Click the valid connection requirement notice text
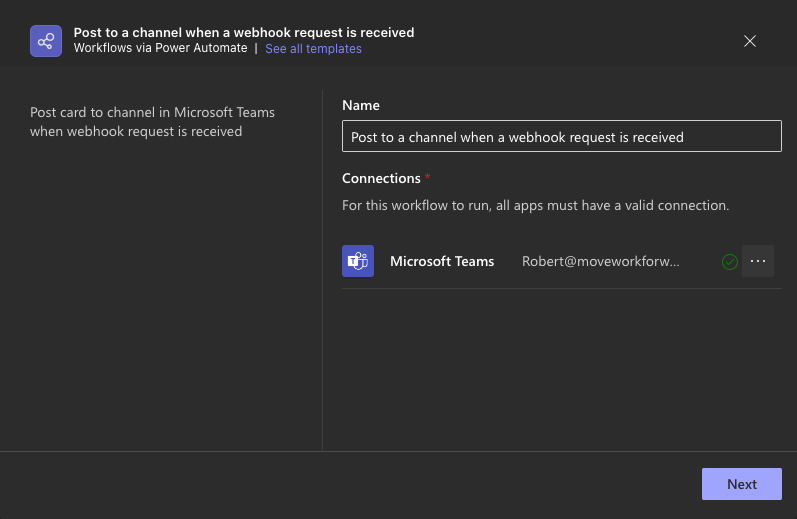 (x=535, y=205)
